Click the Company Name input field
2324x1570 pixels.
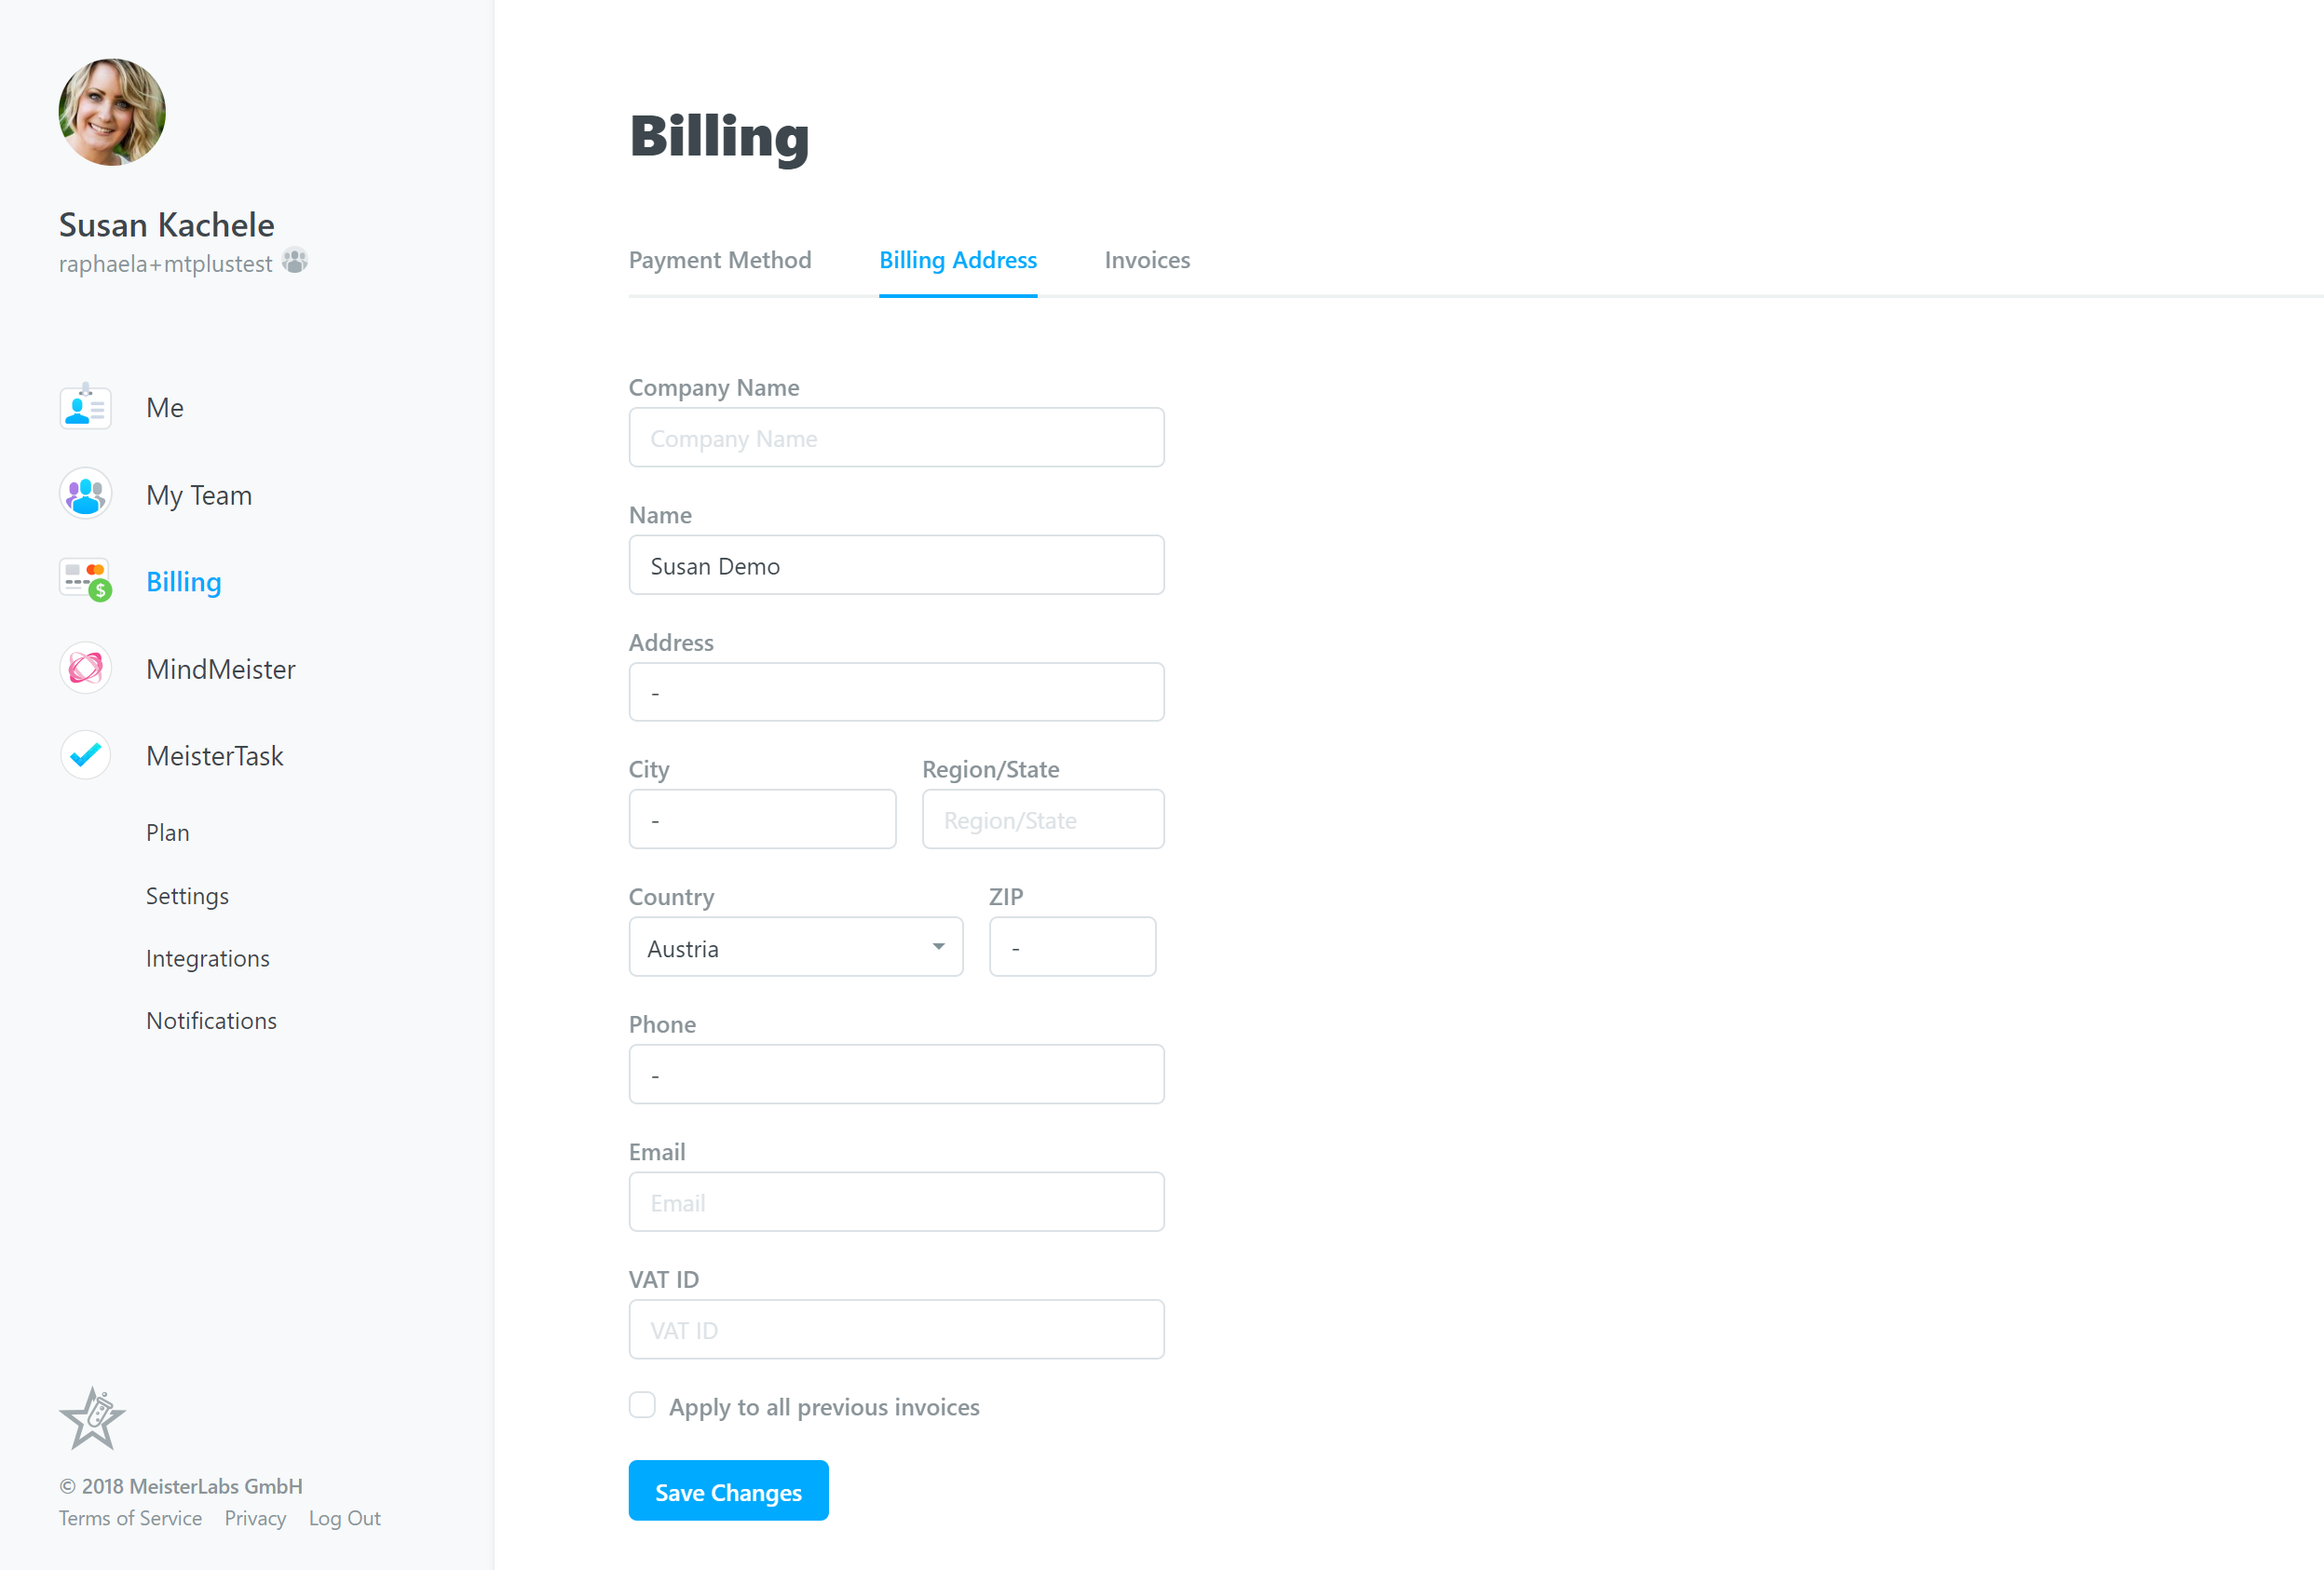point(895,438)
